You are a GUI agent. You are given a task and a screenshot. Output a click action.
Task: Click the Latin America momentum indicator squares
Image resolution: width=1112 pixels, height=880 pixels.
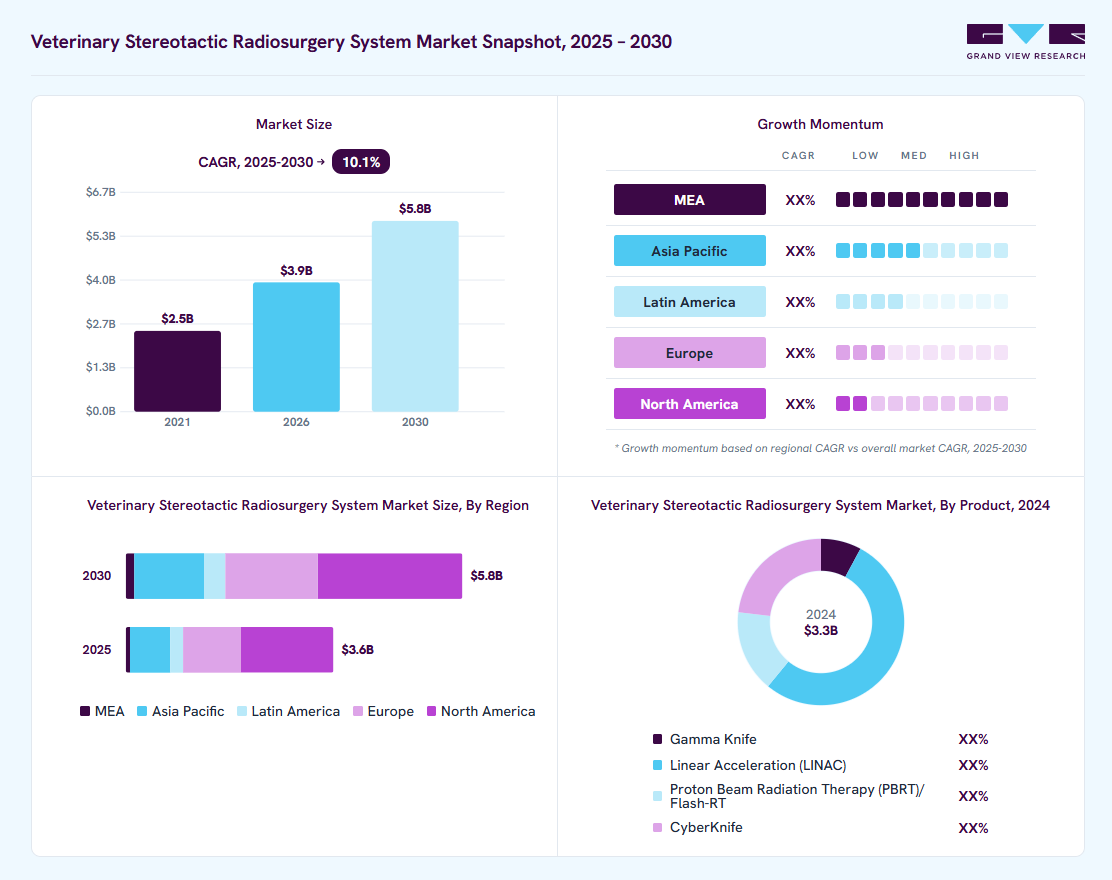[922, 302]
